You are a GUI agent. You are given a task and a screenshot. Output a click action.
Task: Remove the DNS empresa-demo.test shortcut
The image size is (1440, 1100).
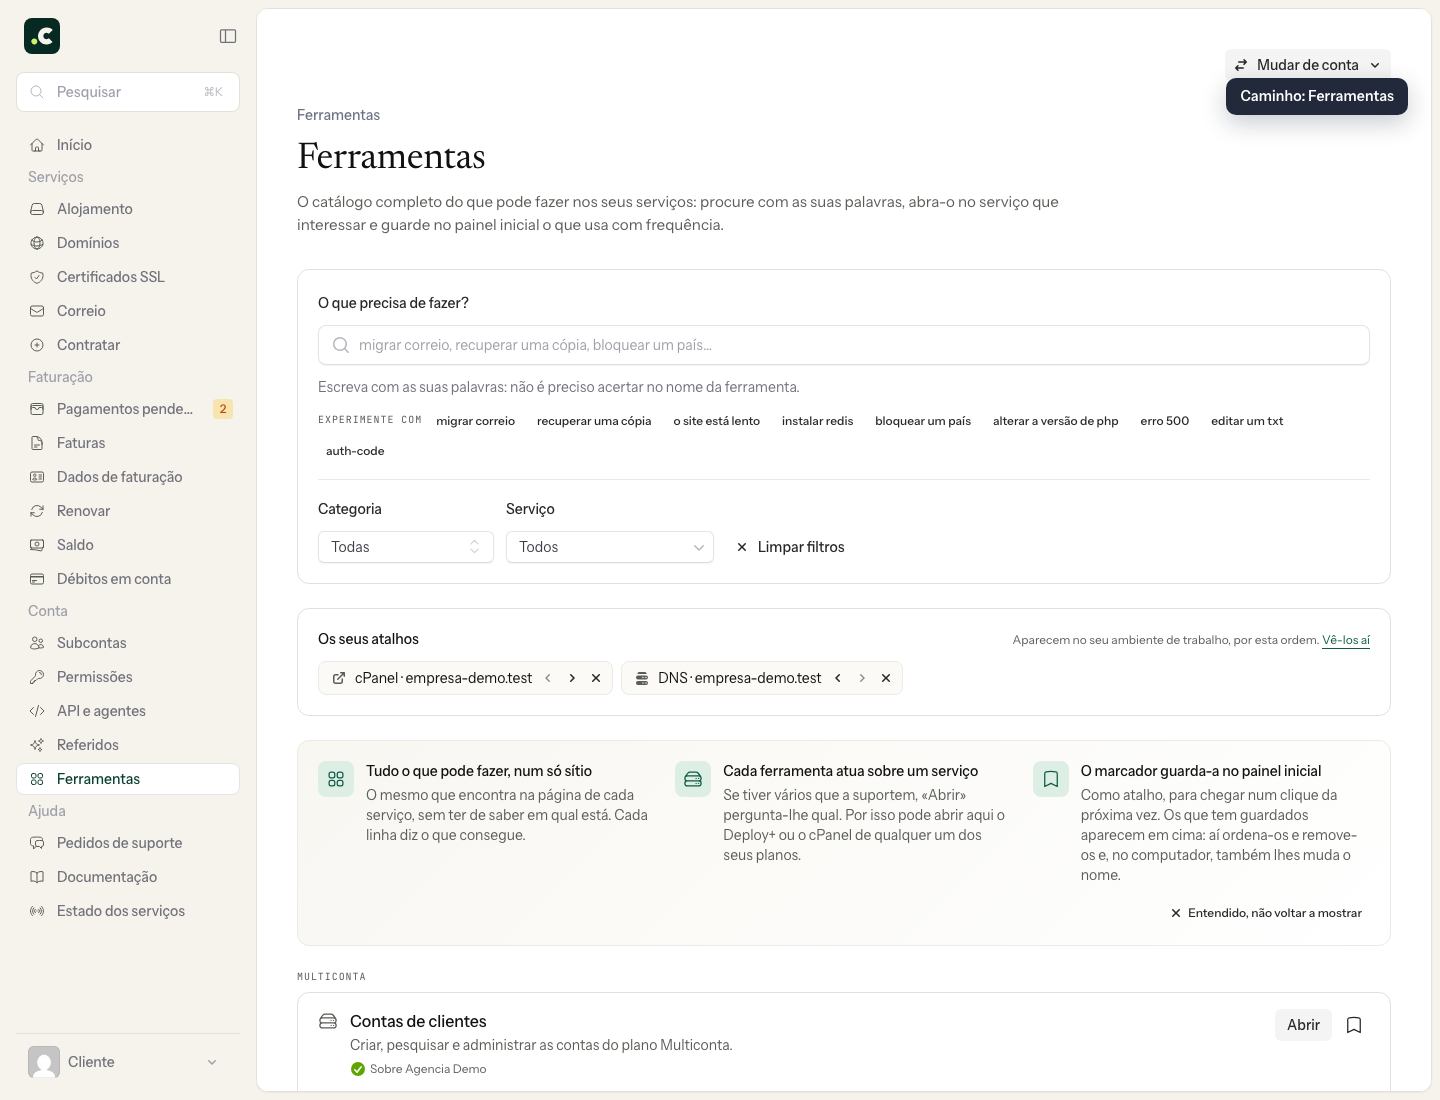[886, 678]
